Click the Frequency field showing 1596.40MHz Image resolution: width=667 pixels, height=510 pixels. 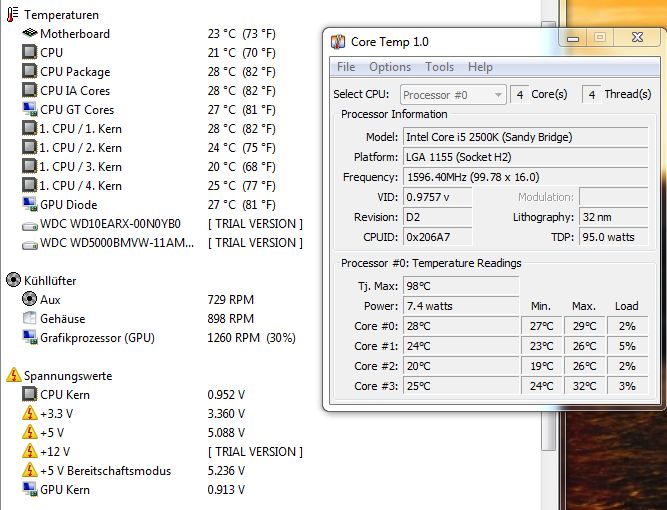pos(525,177)
